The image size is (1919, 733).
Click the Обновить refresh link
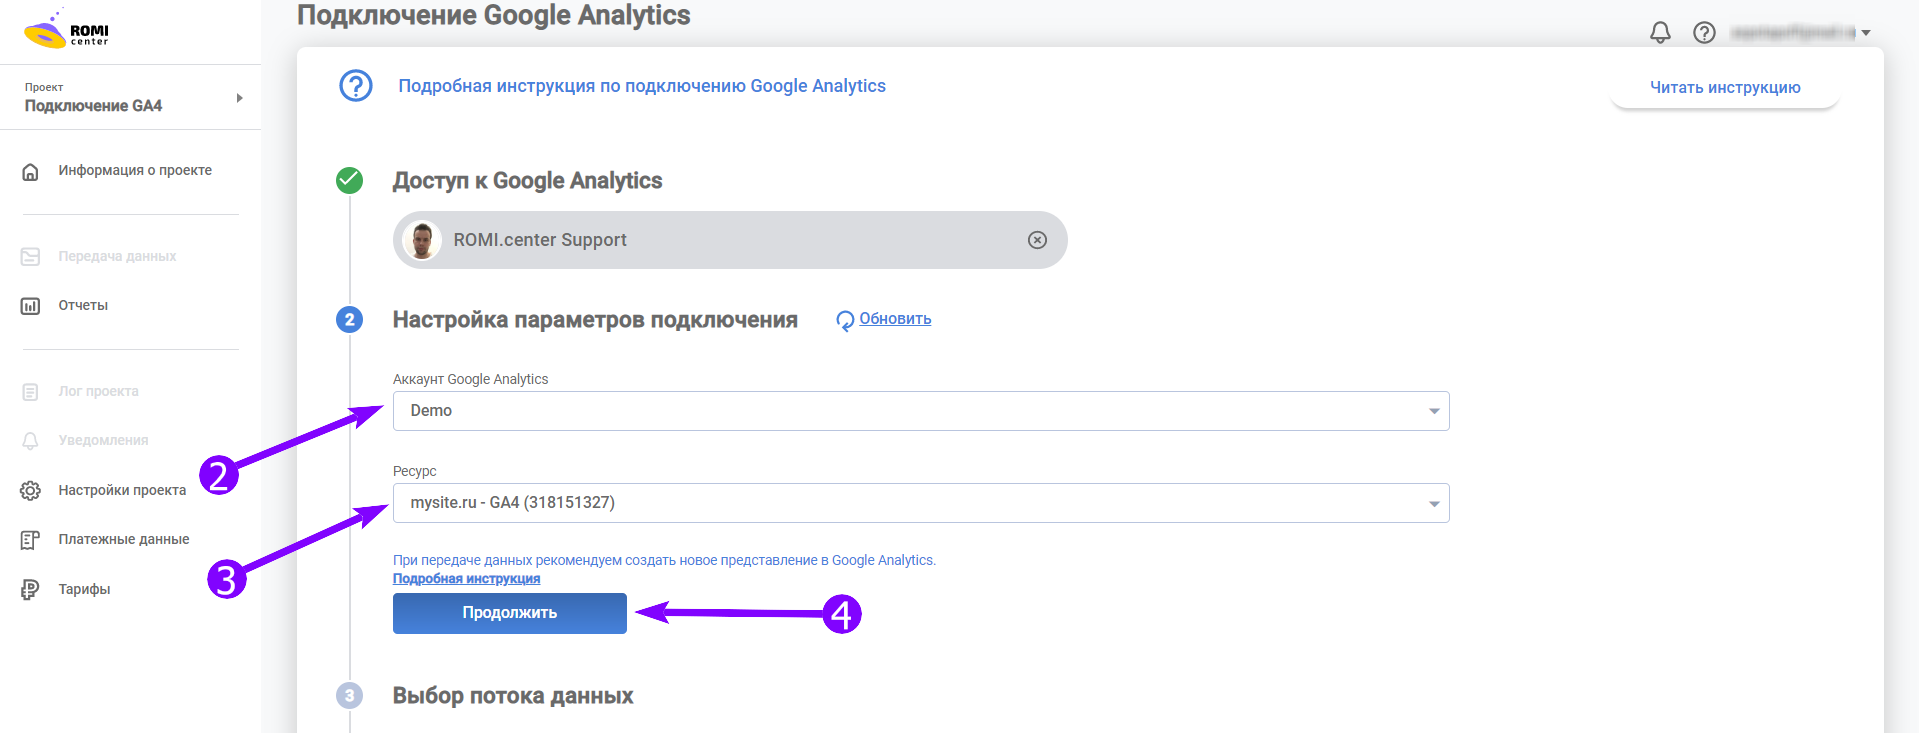click(895, 319)
